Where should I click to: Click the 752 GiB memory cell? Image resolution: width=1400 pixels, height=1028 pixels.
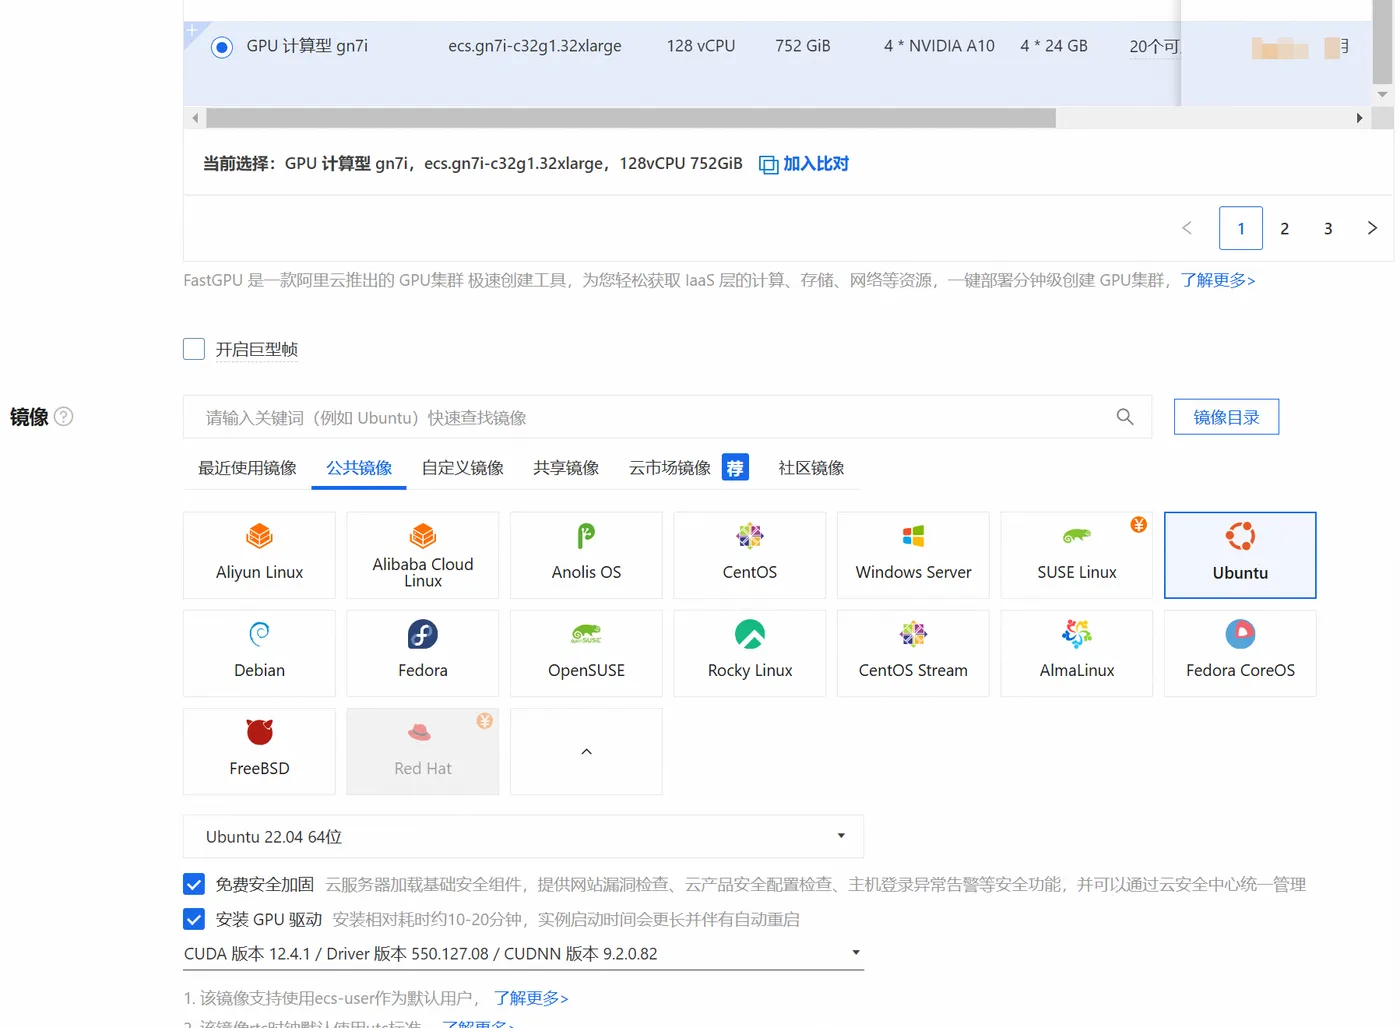coord(803,46)
